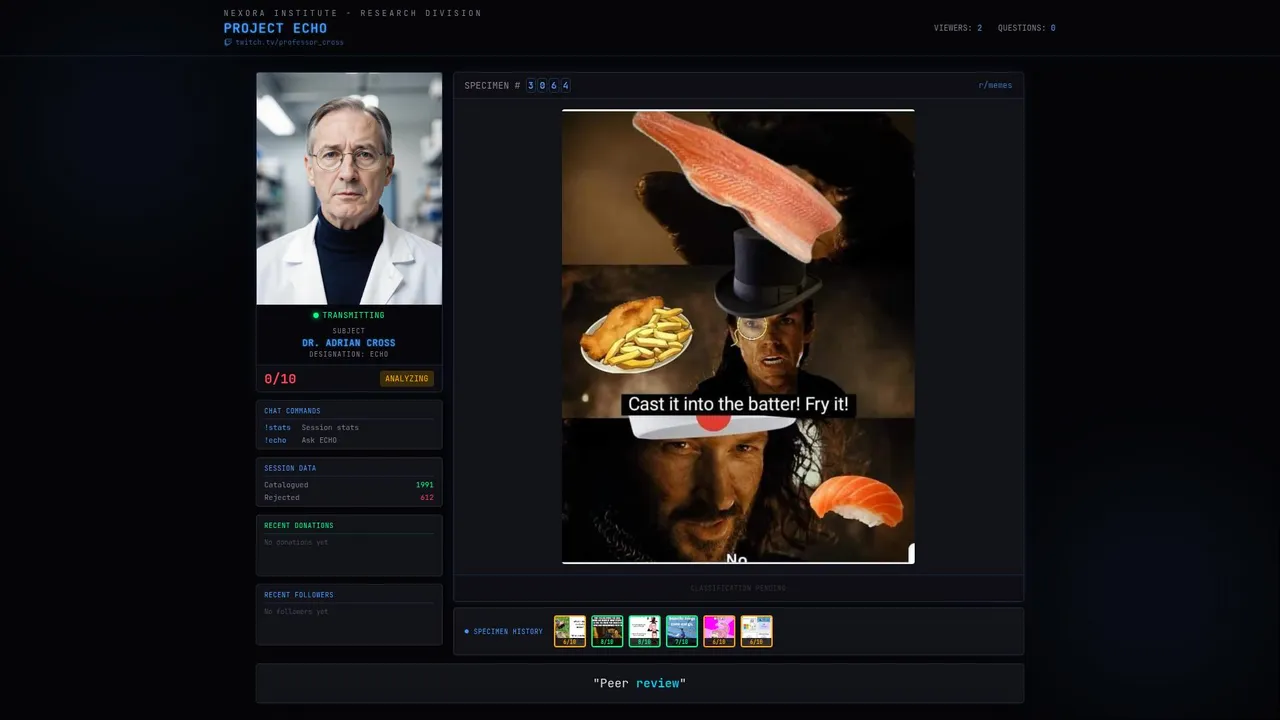The height and width of the screenshot is (720, 1280).
Task: Open the r/memes subreddit link
Action: pos(995,86)
